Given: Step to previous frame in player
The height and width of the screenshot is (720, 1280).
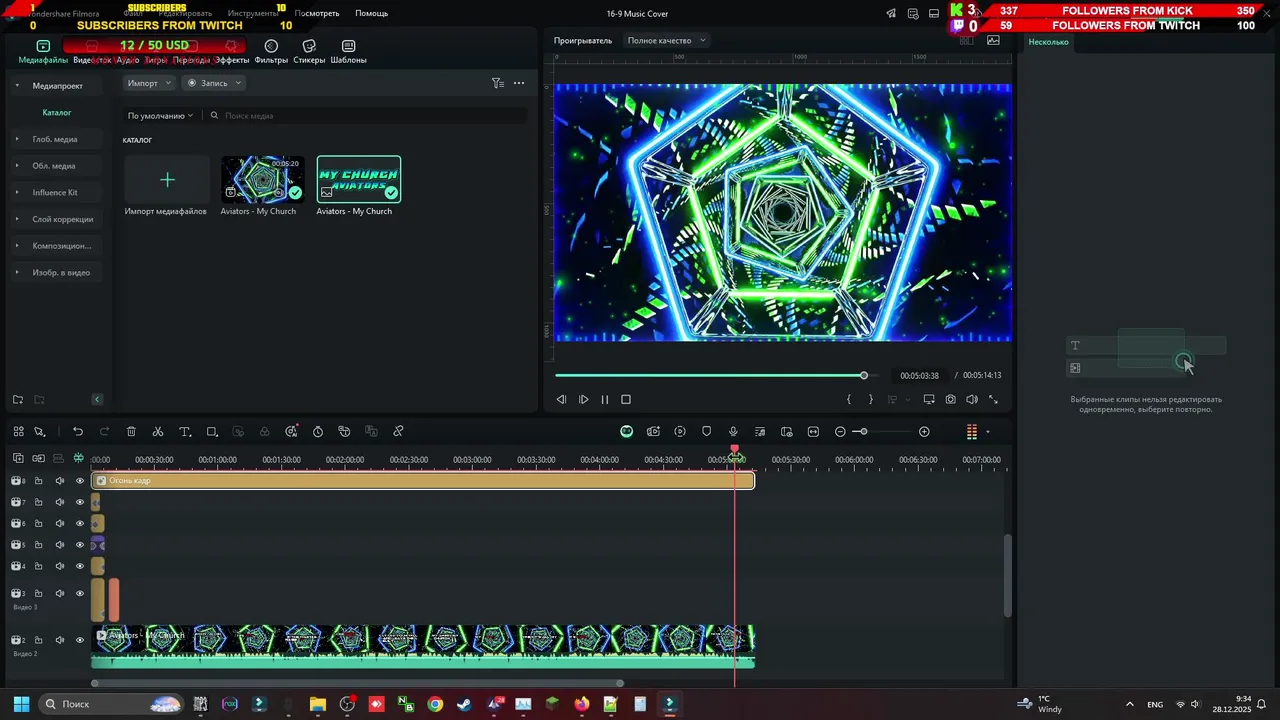Looking at the screenshot, I should [x=561, y=399].
